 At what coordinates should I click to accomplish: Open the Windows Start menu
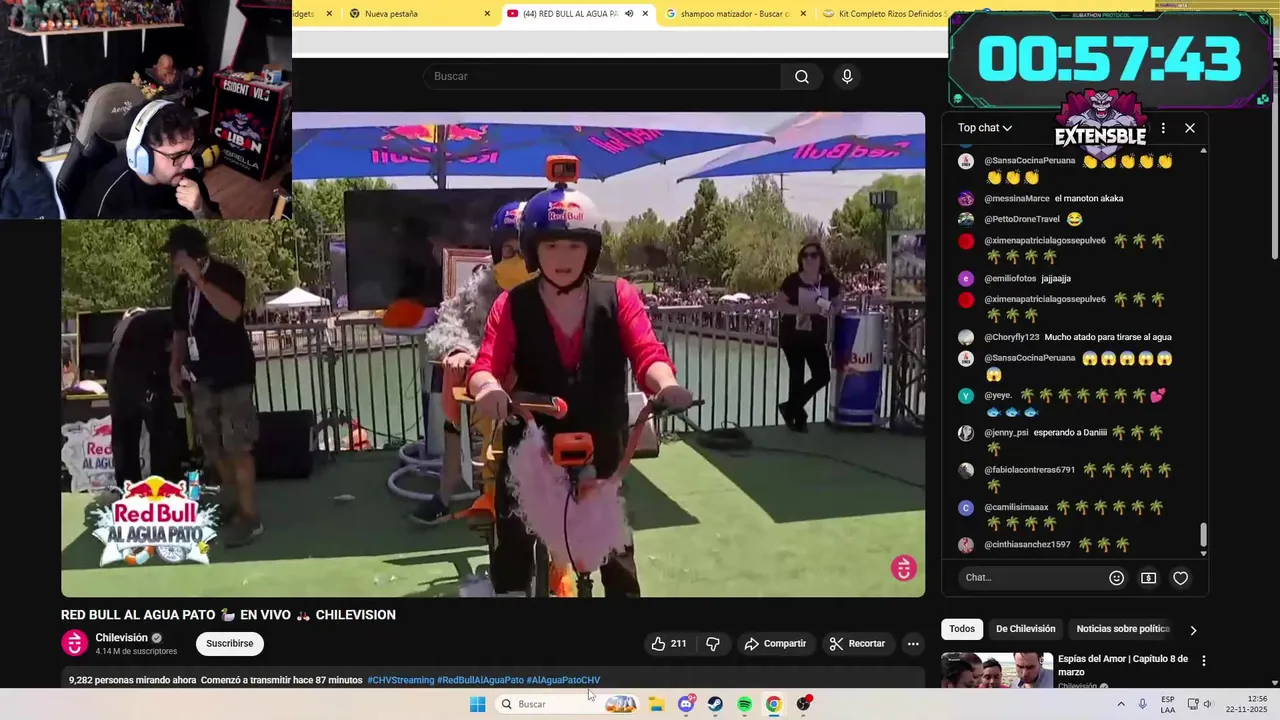pos(478,704)
